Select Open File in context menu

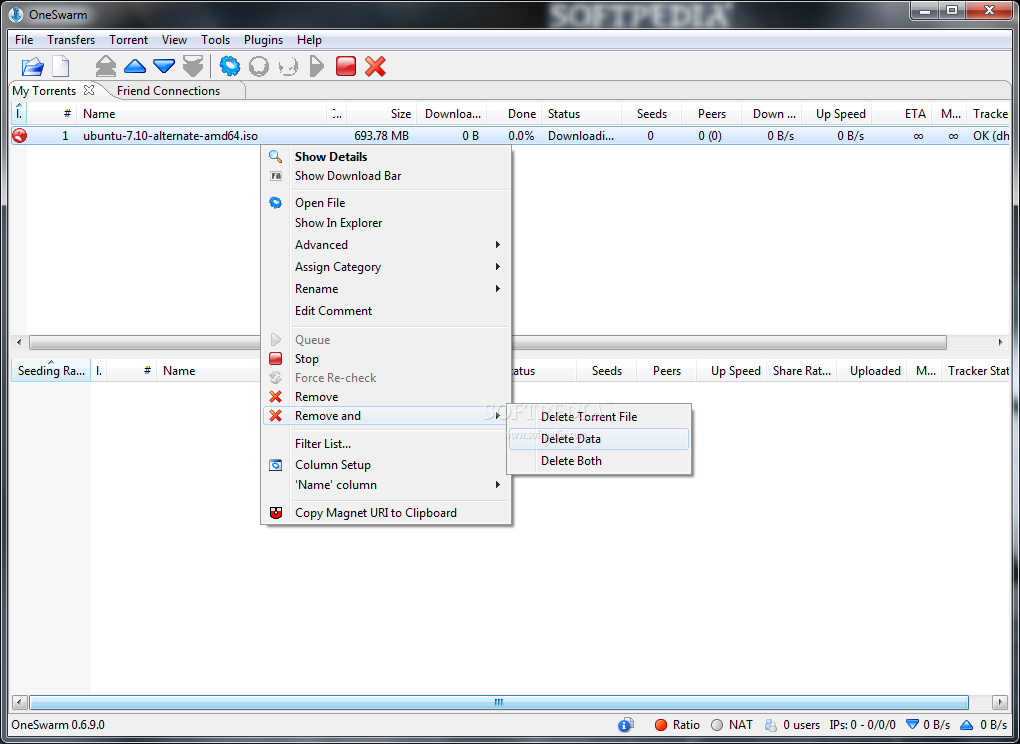[386, 203]
